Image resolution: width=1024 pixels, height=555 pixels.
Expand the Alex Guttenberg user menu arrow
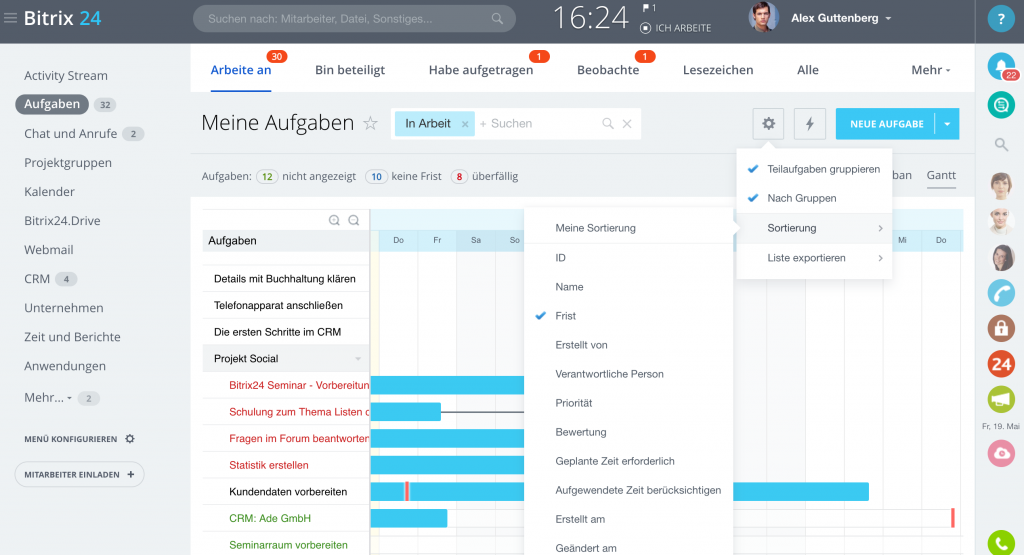[x=888, y=19]
